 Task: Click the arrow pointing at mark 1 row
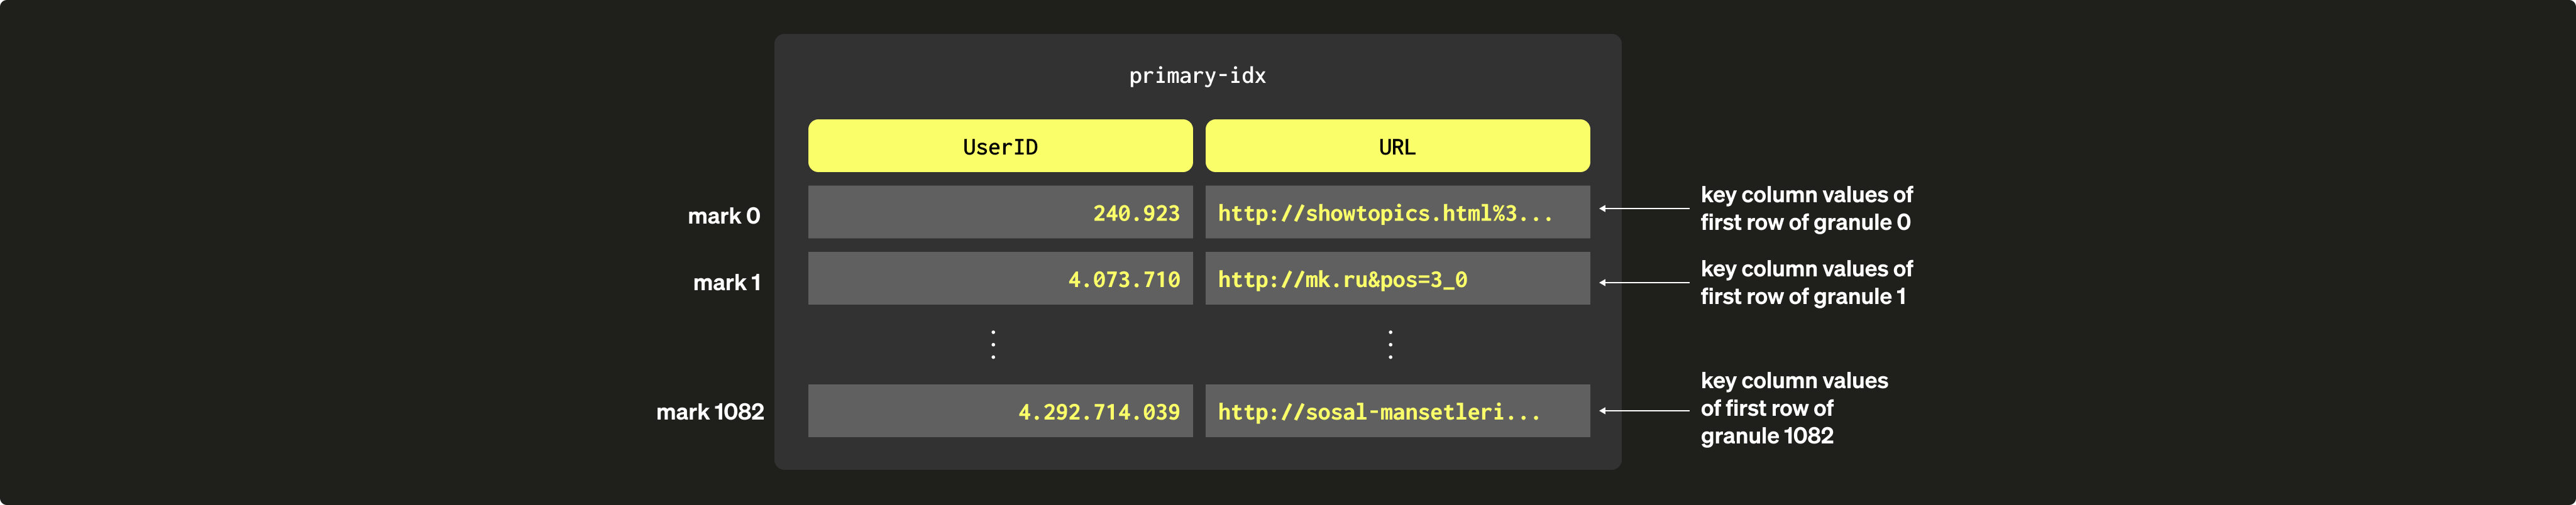[1643, 283]
